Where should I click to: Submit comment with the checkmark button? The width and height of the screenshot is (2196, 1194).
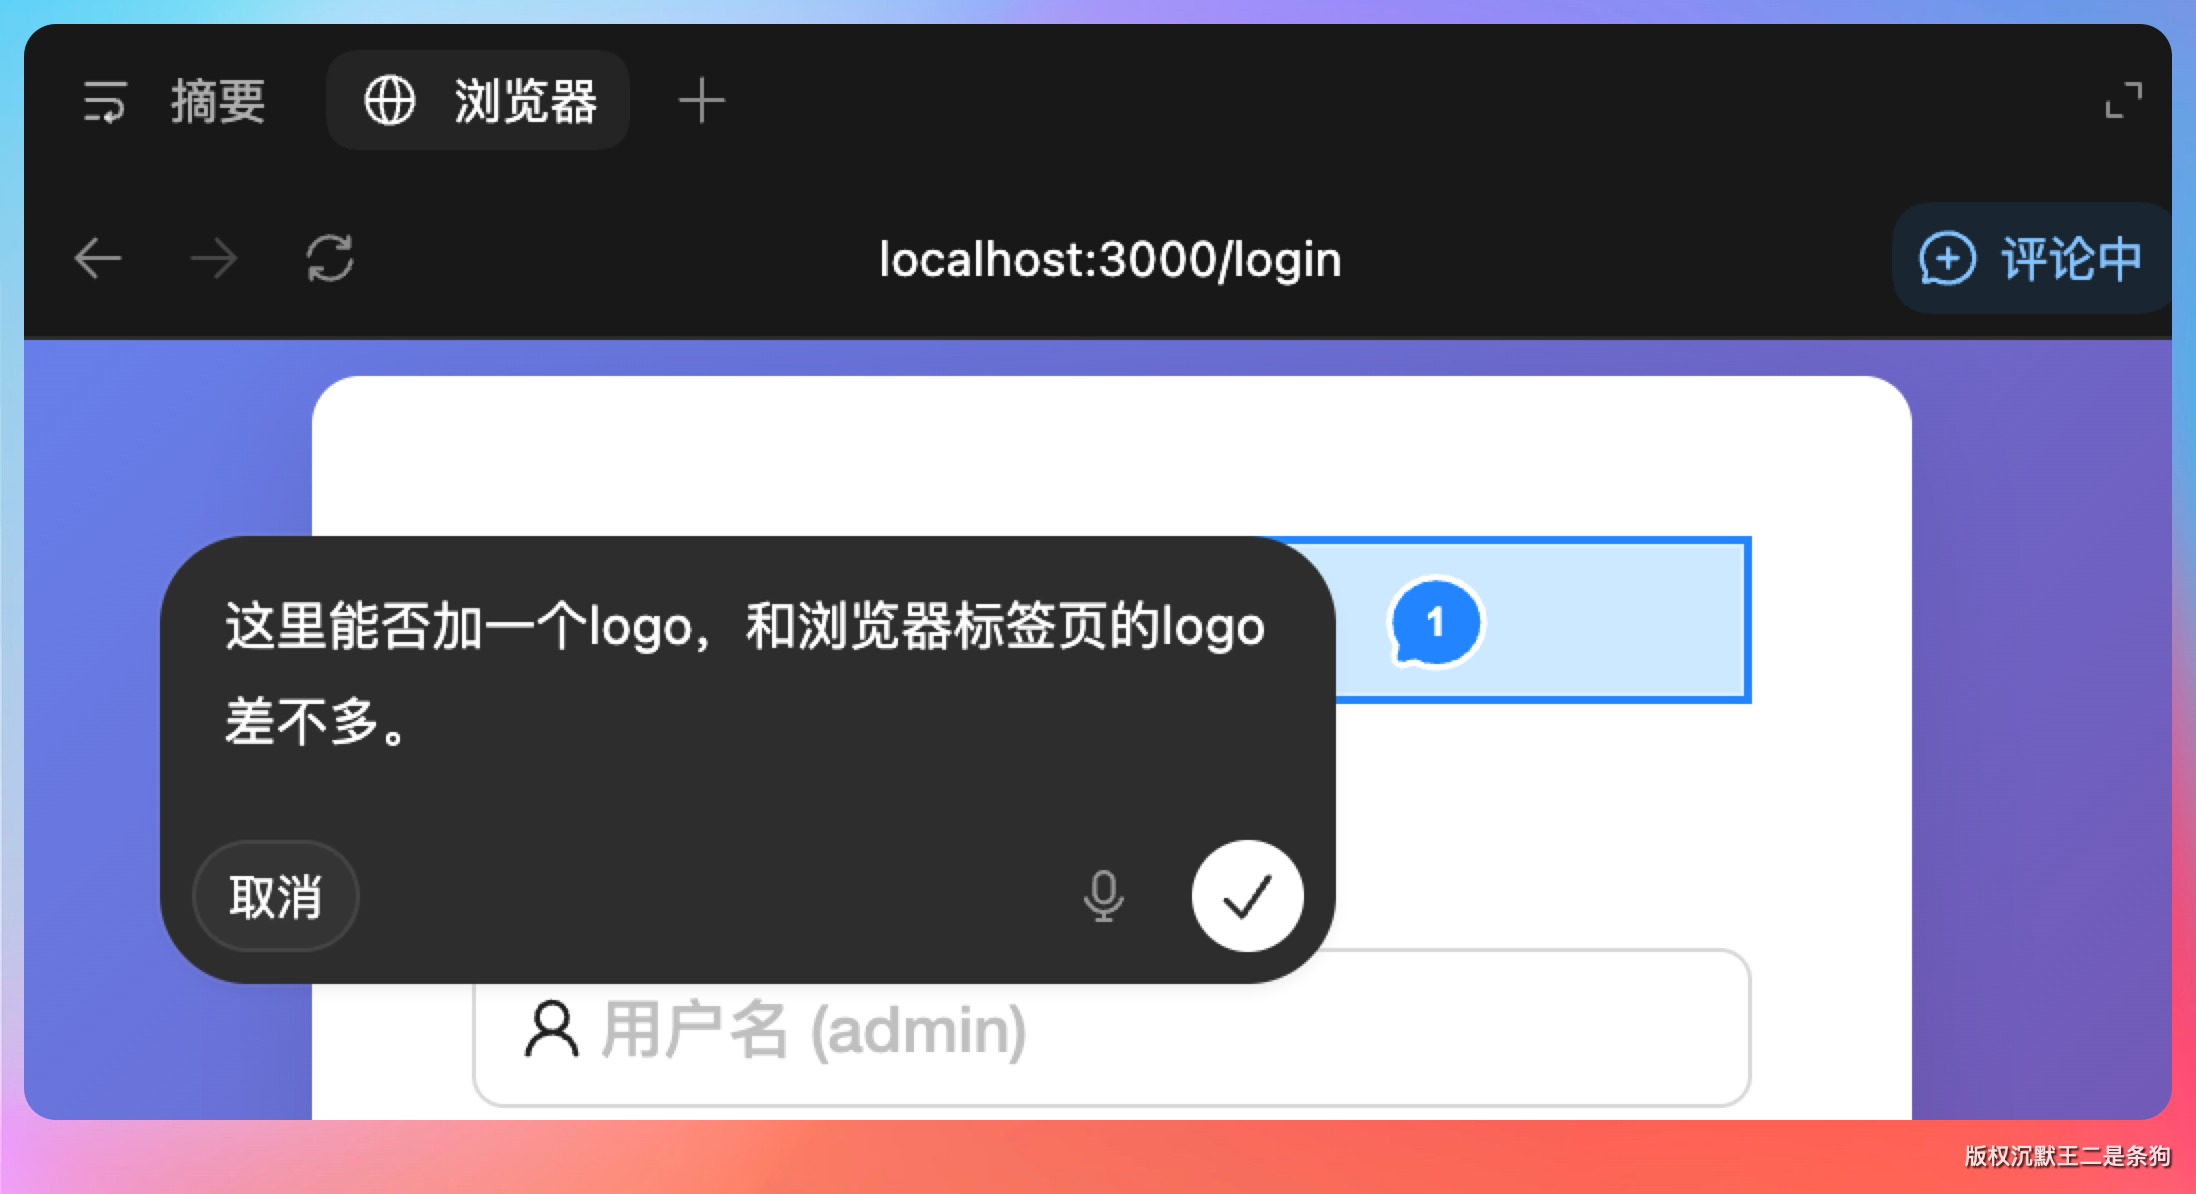(1247, 896)
